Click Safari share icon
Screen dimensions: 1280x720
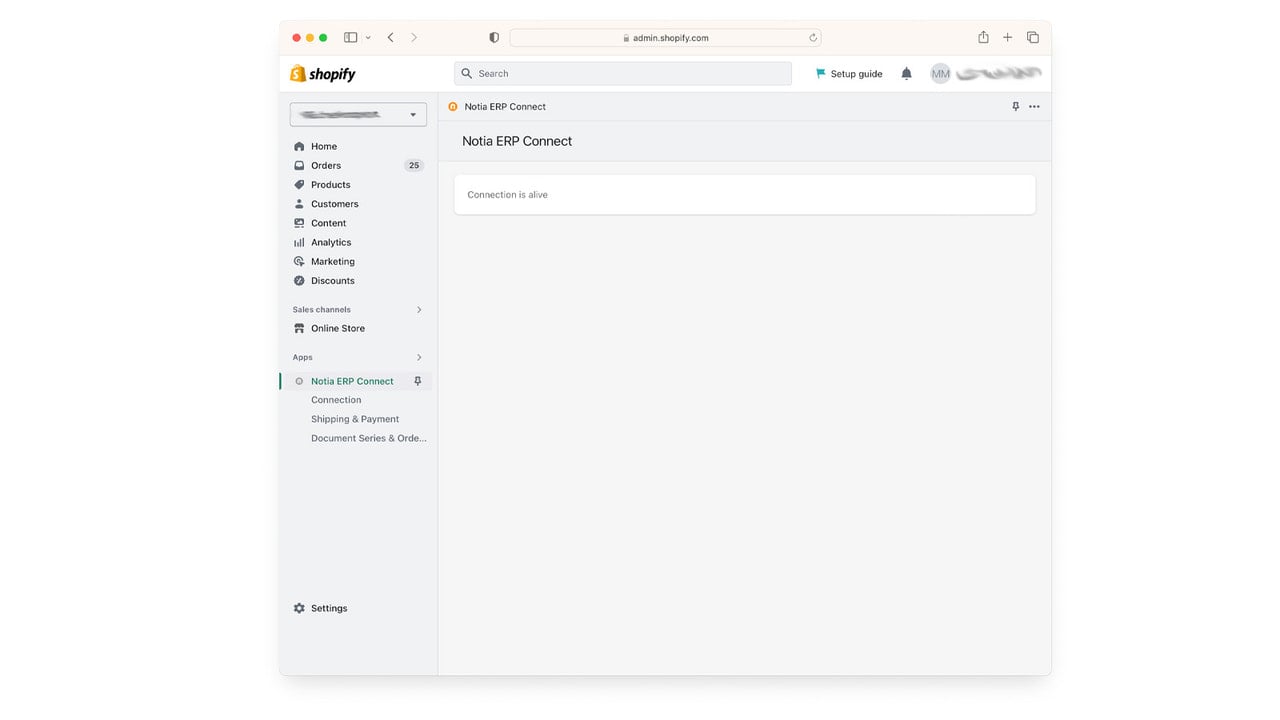coord(983,37)
